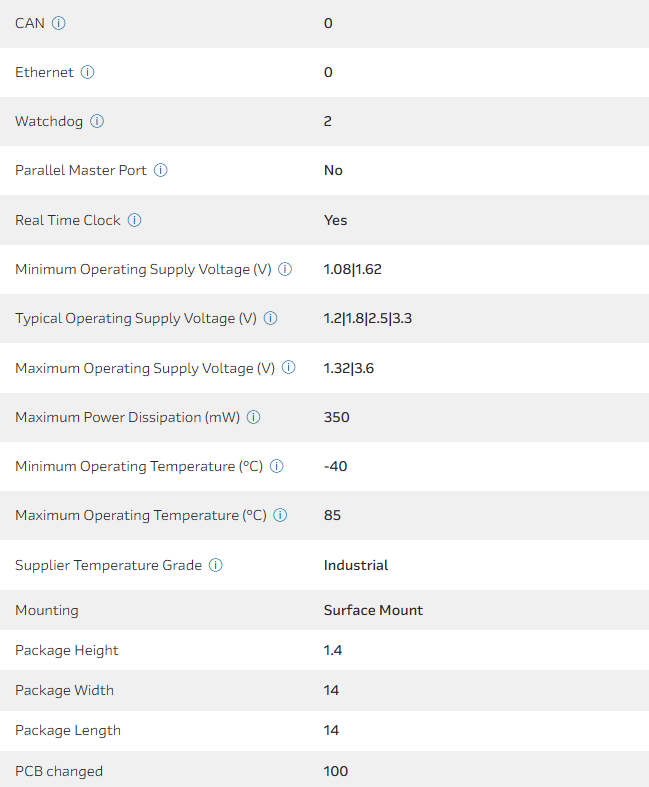Click the Watchdog info icon
Viewport: 649px width, 787px height.
click(97, 121)
